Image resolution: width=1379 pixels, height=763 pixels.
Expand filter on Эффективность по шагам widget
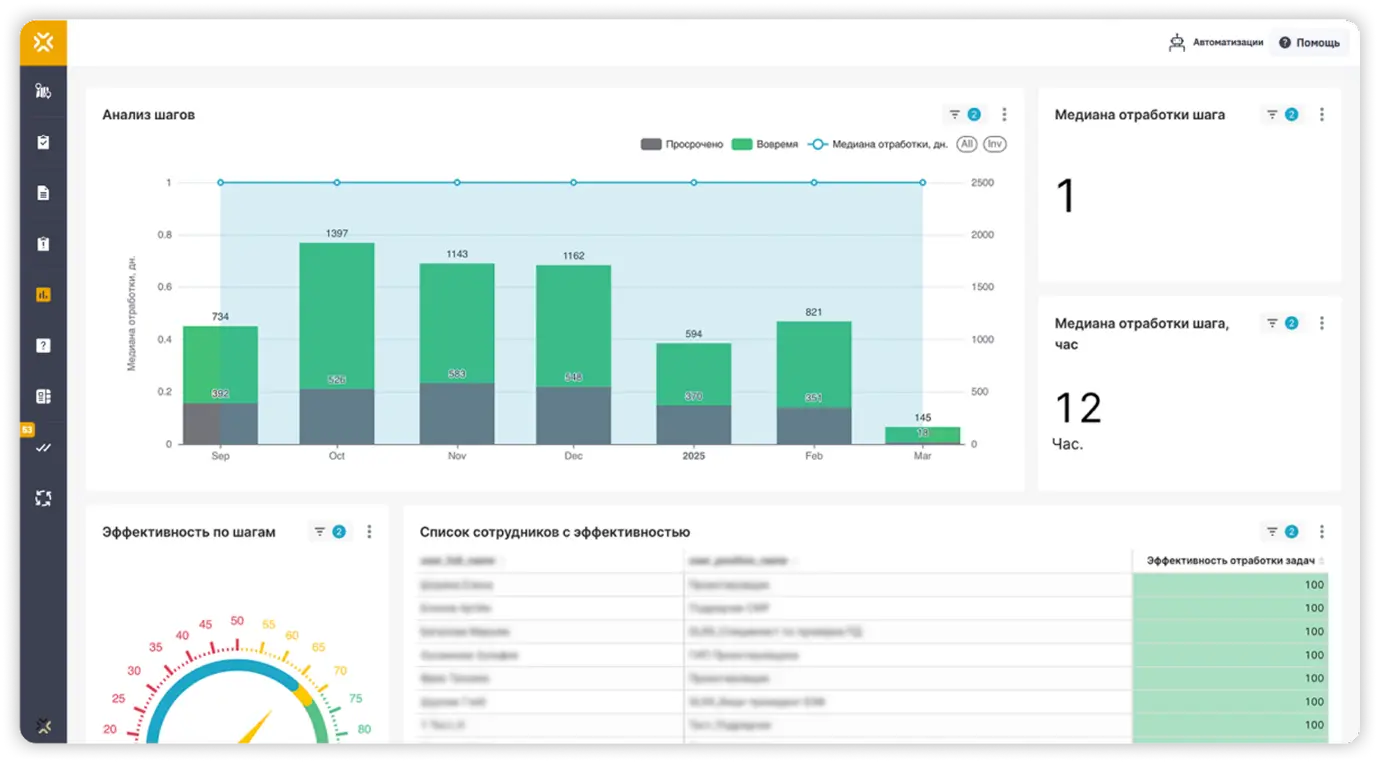tap(328, 532)
